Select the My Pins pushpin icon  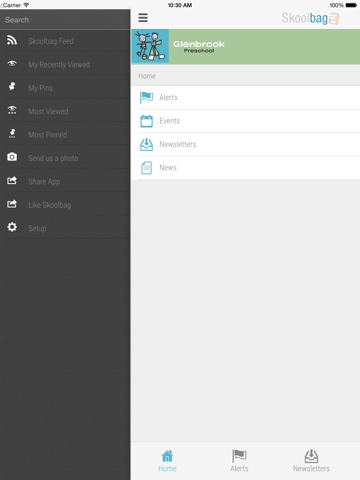coord(12,86)
